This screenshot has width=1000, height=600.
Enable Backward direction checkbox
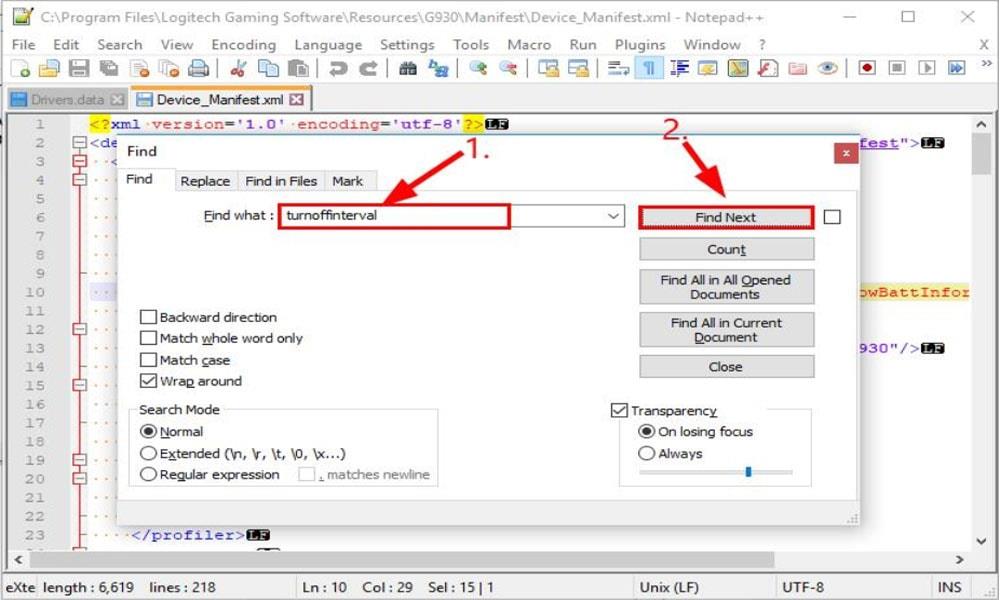(149, 317)
